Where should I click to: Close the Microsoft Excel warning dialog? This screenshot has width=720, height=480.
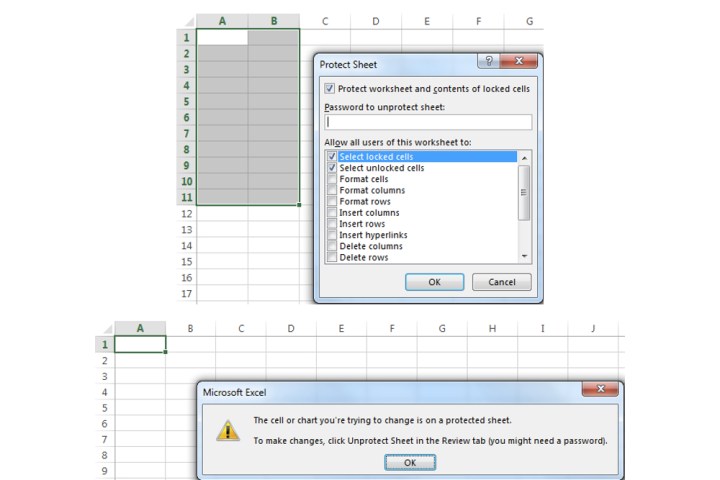601,389
